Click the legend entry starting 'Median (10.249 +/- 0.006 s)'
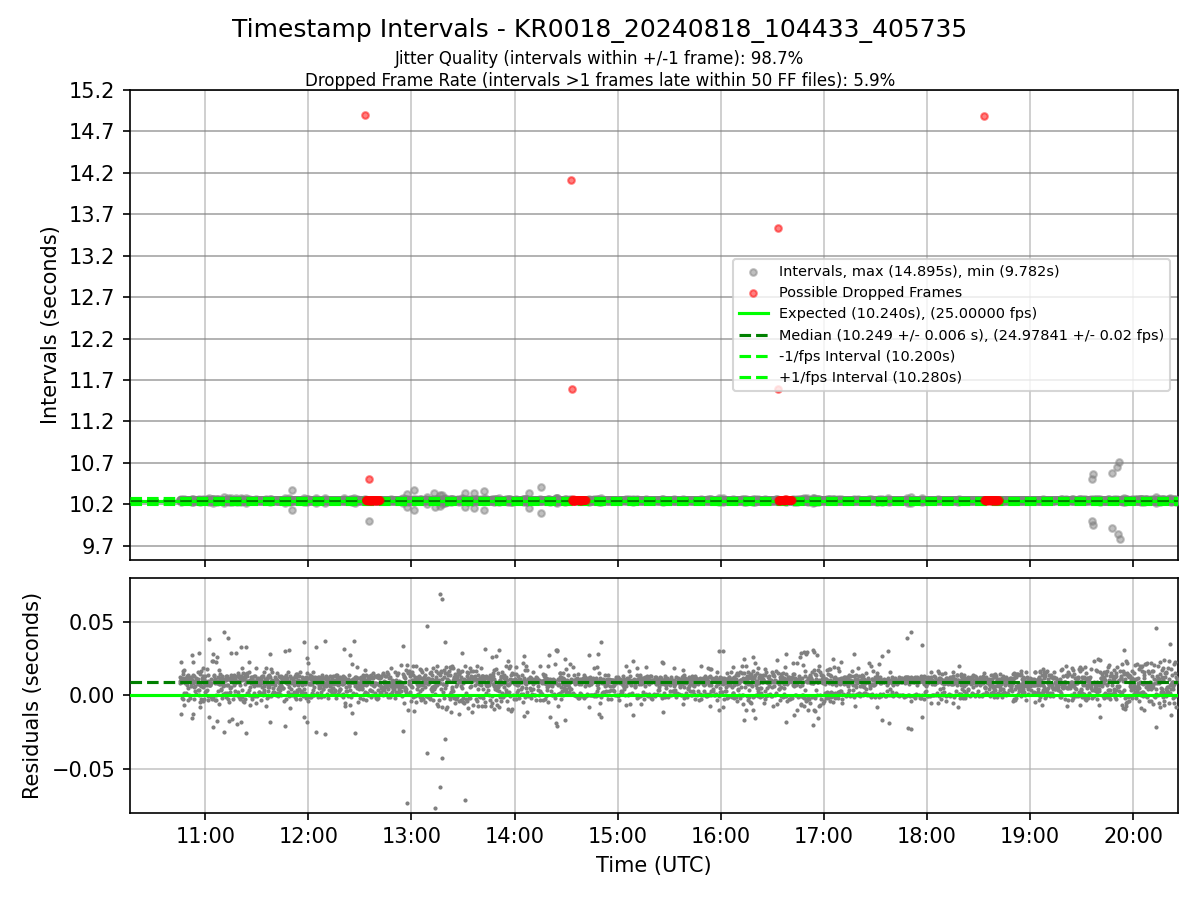The image size is (1200, 900). (971, 335)
